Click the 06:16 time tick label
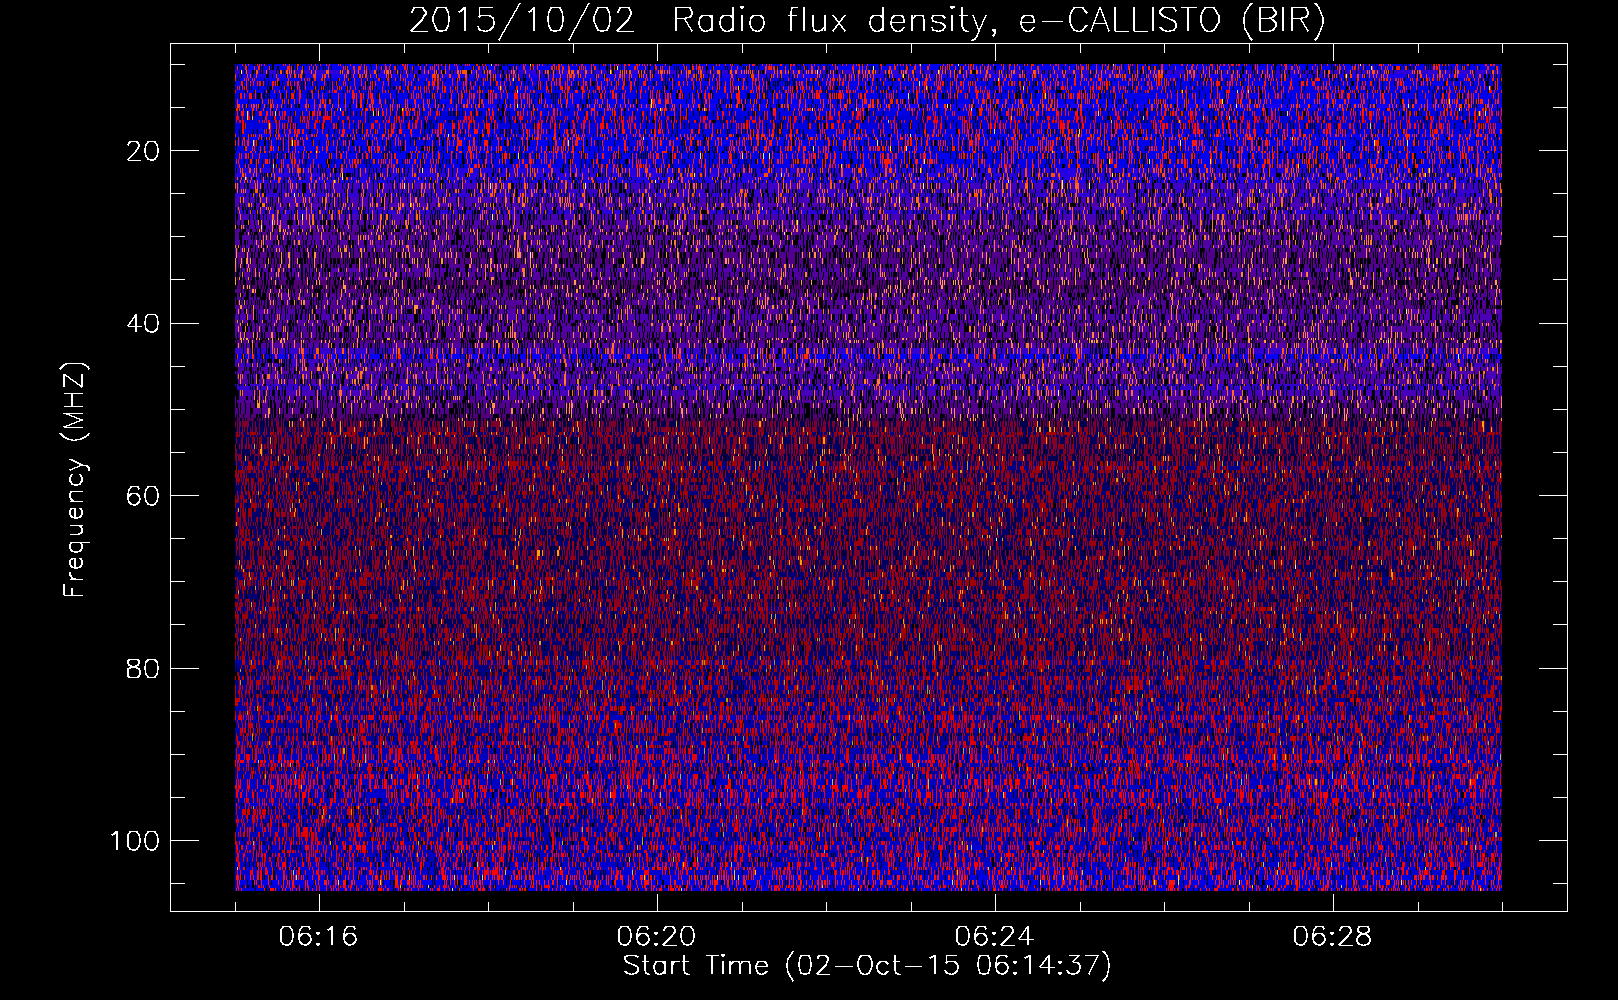 pyautogui.click(x=319, y=937)
